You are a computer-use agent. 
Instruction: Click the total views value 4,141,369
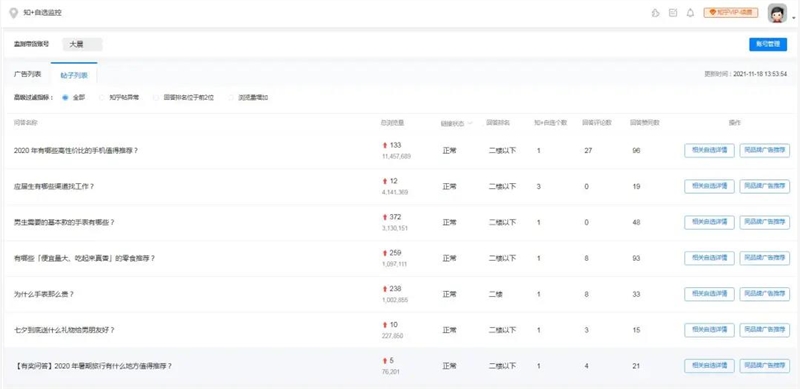[395, 192]
